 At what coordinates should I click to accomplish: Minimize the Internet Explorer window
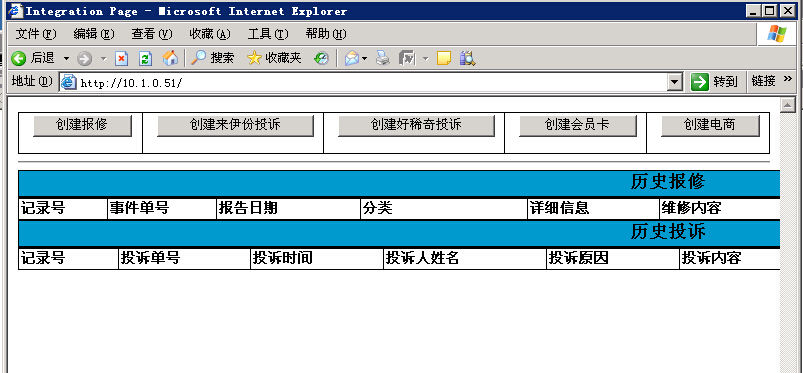tap(754, 11)
